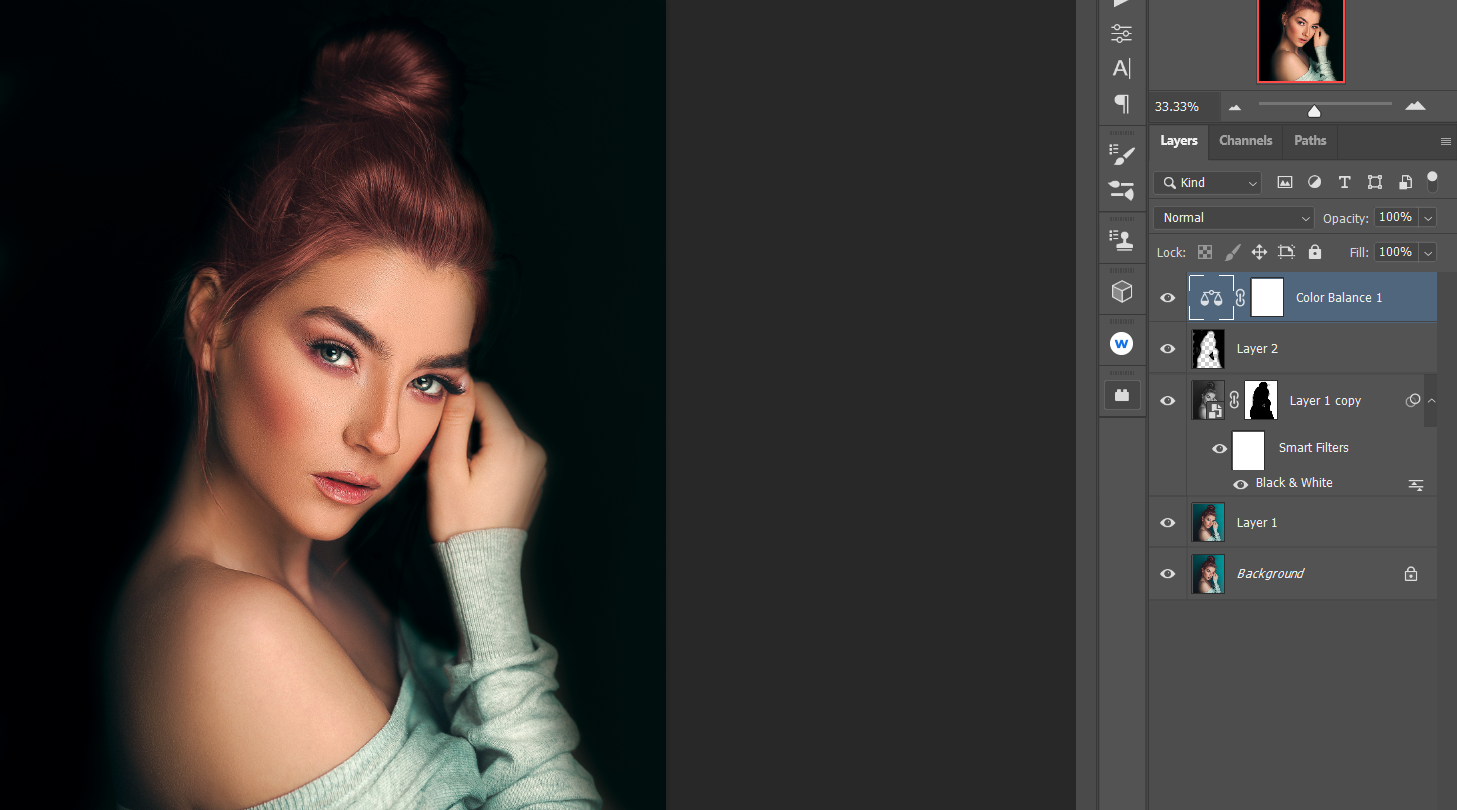
Task: Open the Paths tab
Action: (x=1310, y=141)
